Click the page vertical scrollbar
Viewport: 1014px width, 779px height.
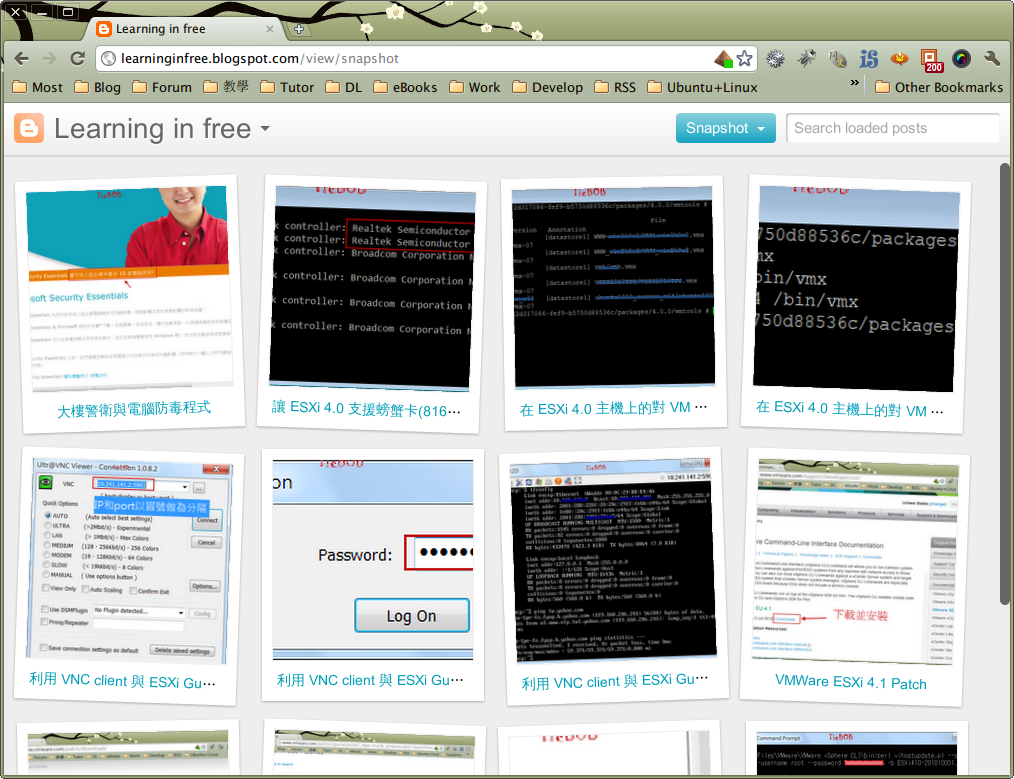coord(1005,383)
